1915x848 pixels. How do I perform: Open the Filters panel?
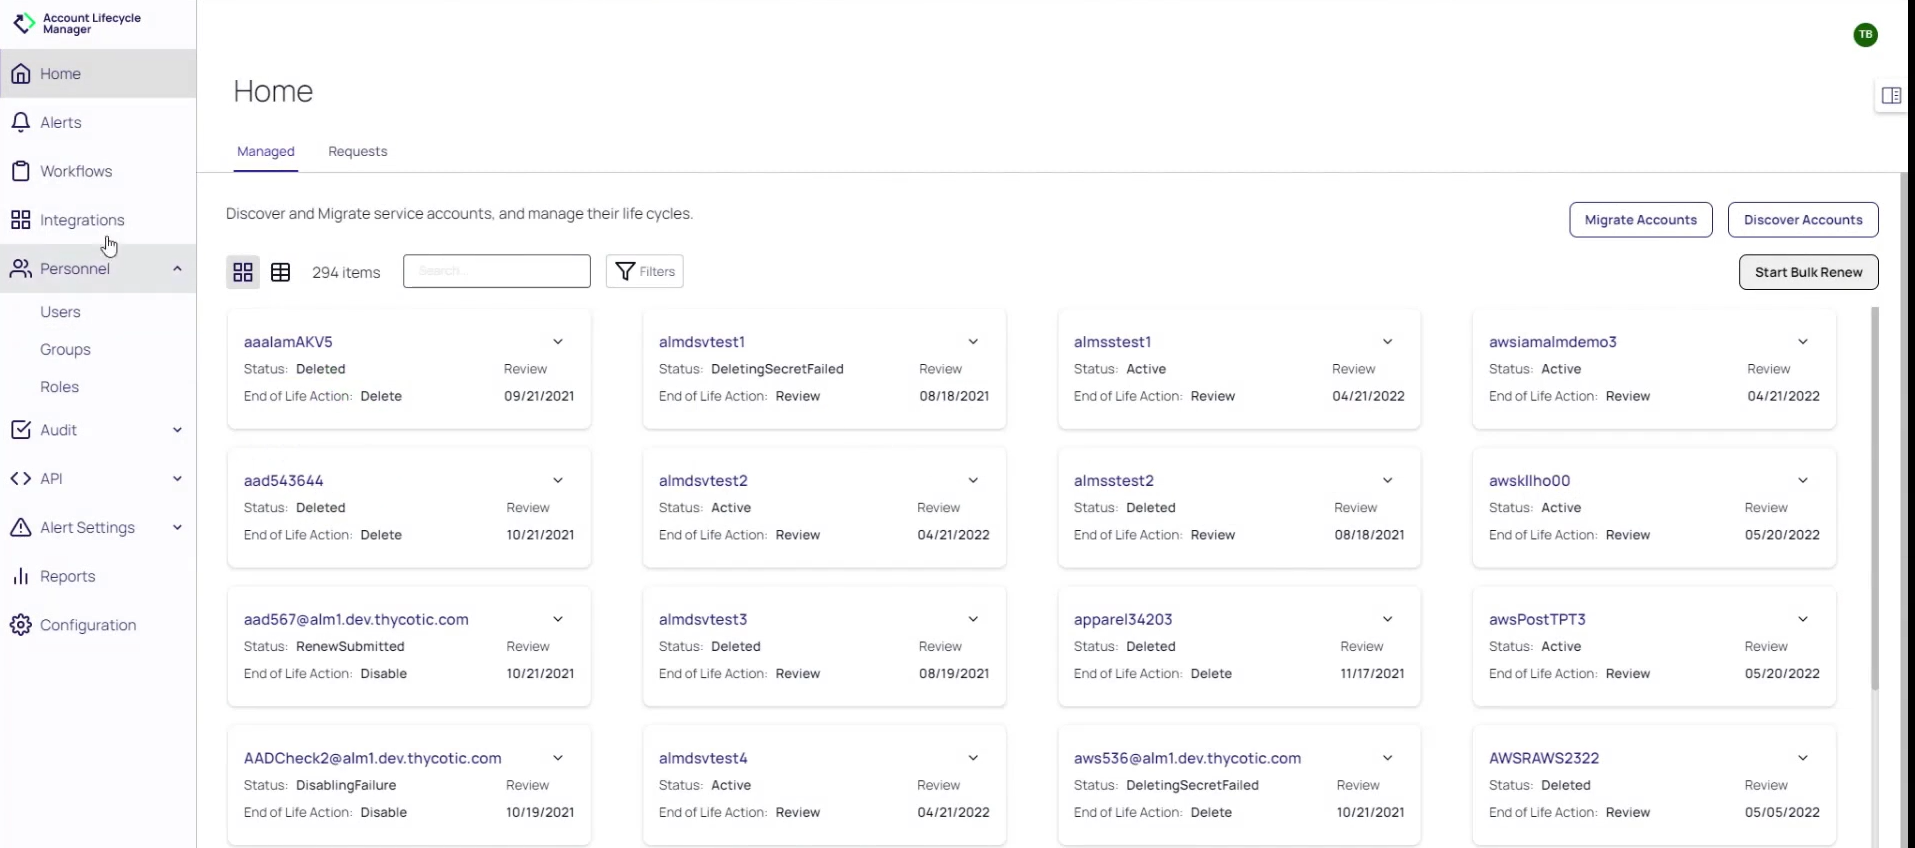coord(645,271)
